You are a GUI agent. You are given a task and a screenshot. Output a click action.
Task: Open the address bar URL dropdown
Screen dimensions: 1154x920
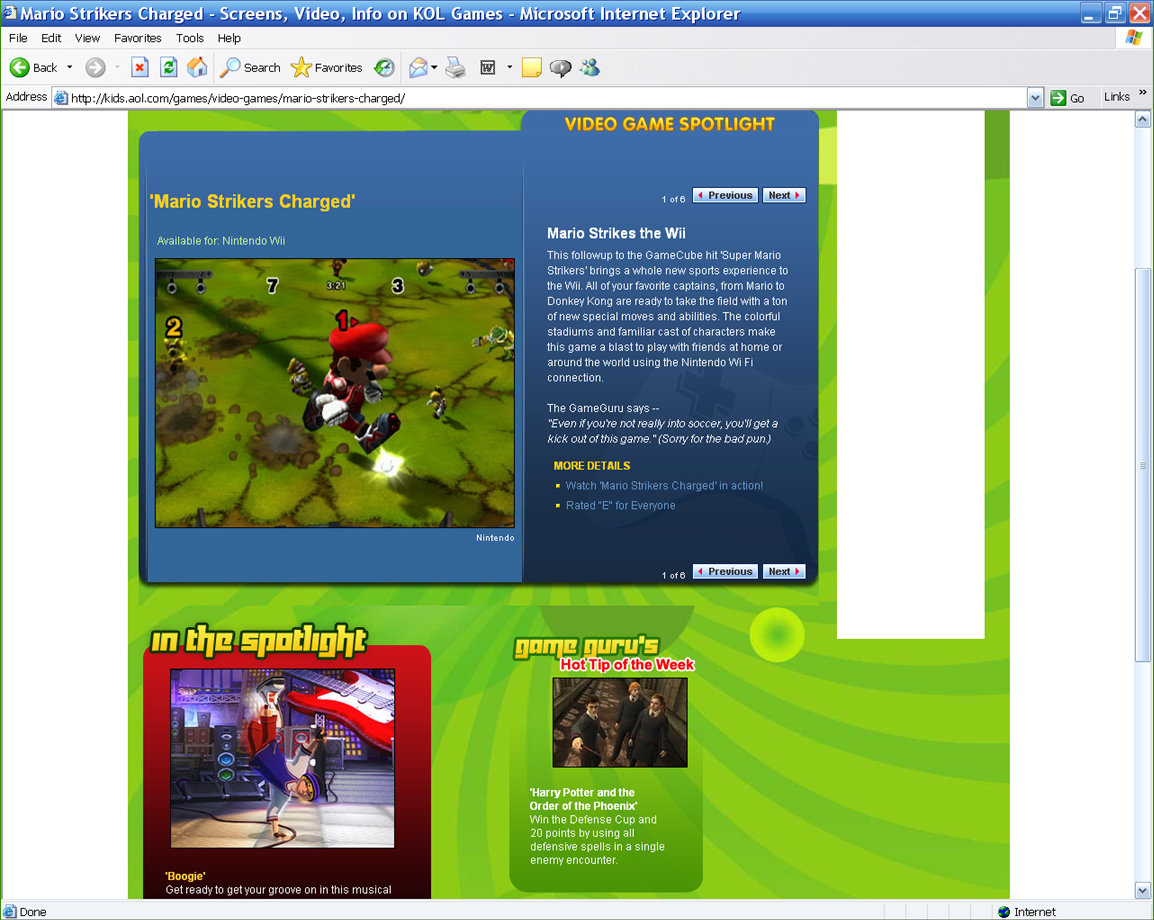[1036, 98]
